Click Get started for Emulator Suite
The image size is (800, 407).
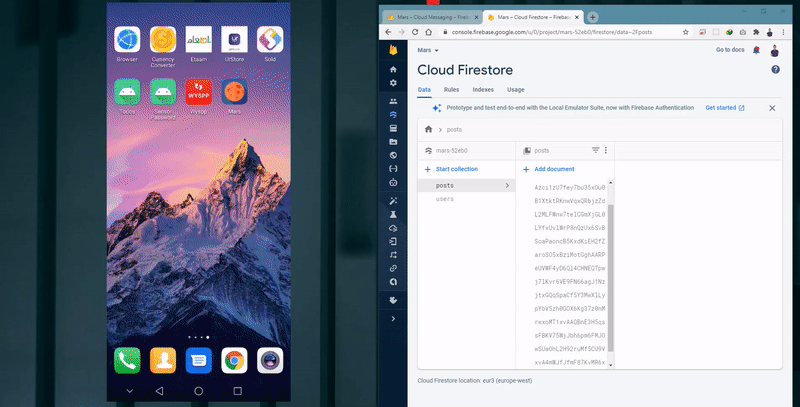pyautogui.click(x=724, y=108)
